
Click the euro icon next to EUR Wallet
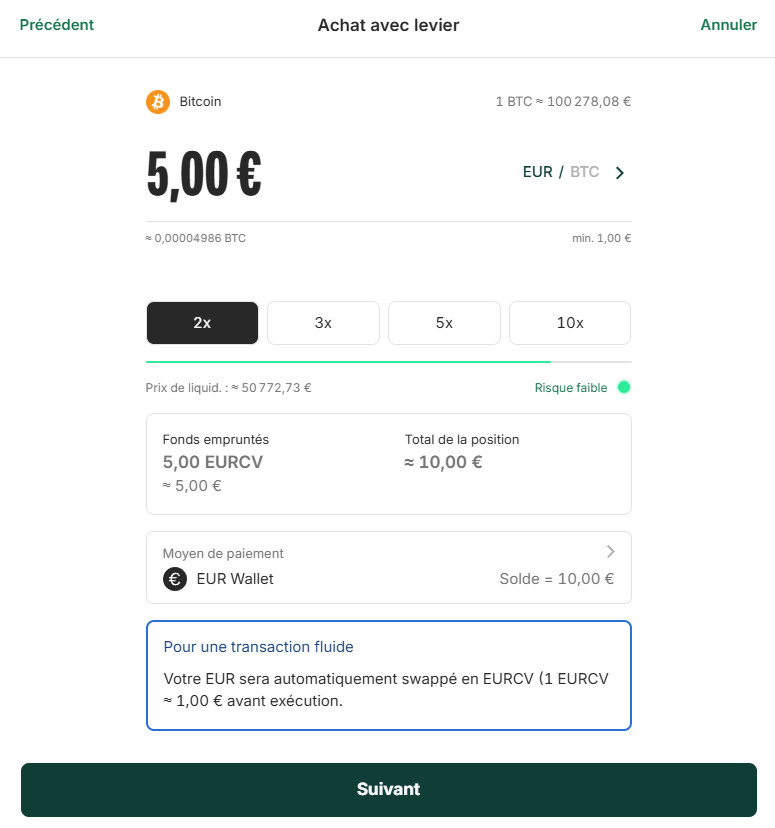click(x=174, y=579)
